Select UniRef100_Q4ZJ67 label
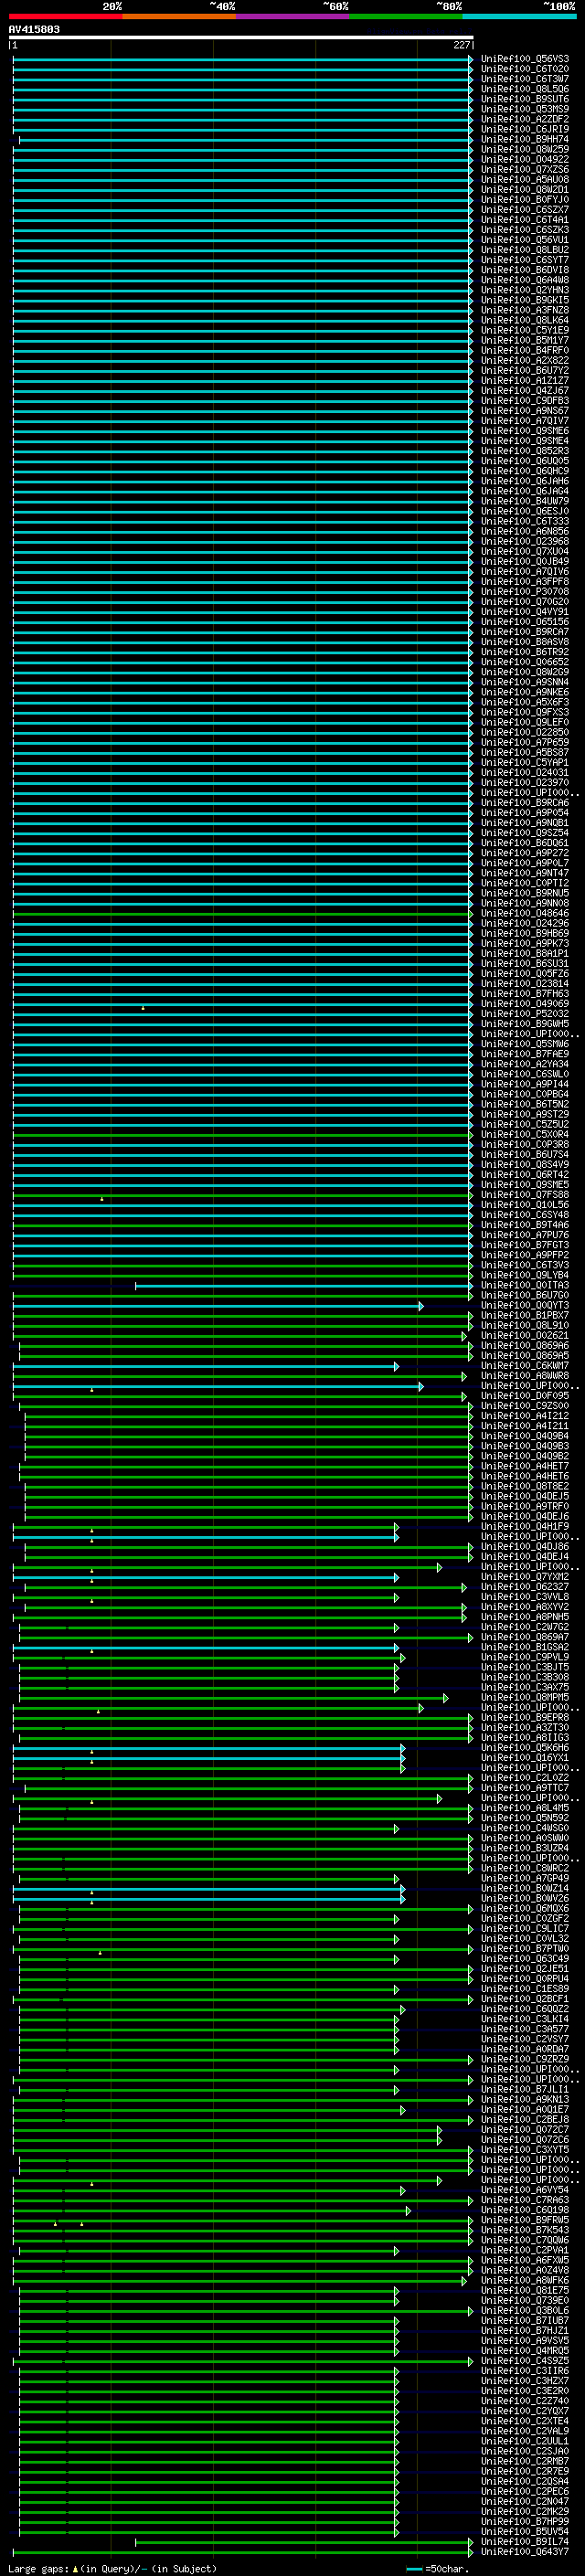The height and width of the screenshot is (2576, 585). click(525, 390)
